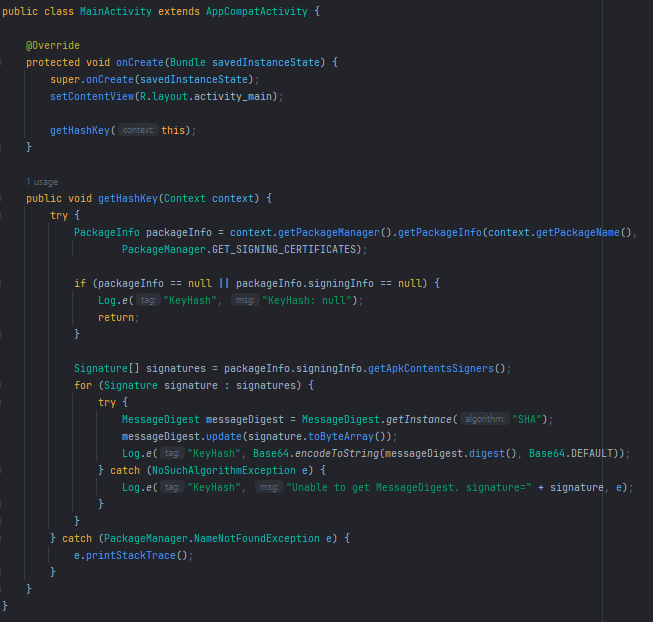Click the "KeyHash: null" string literal
653x622 pixels.
click(307, 300)
